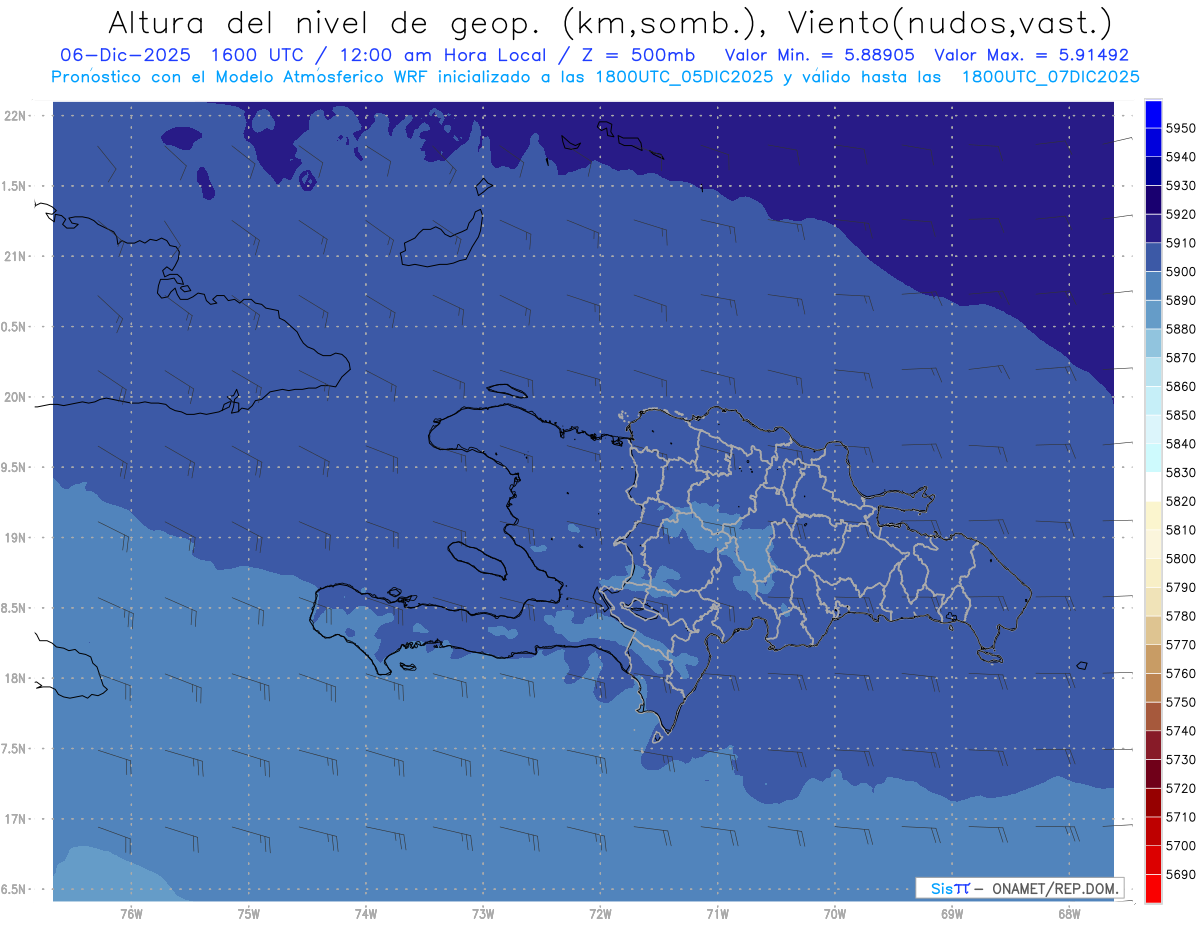Click the "21N" latitude label
1200x927 pixels.
click(x=14, y=256)
